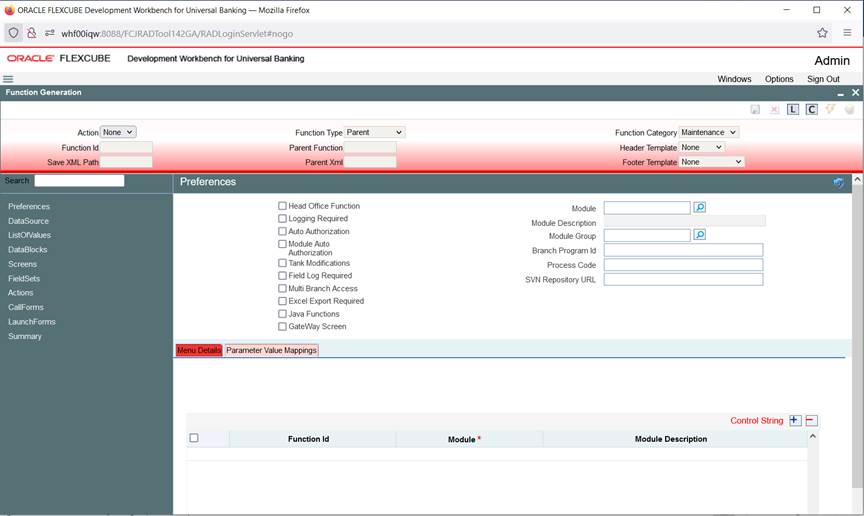Open the Firefox application menu

[x=847, y=33]
